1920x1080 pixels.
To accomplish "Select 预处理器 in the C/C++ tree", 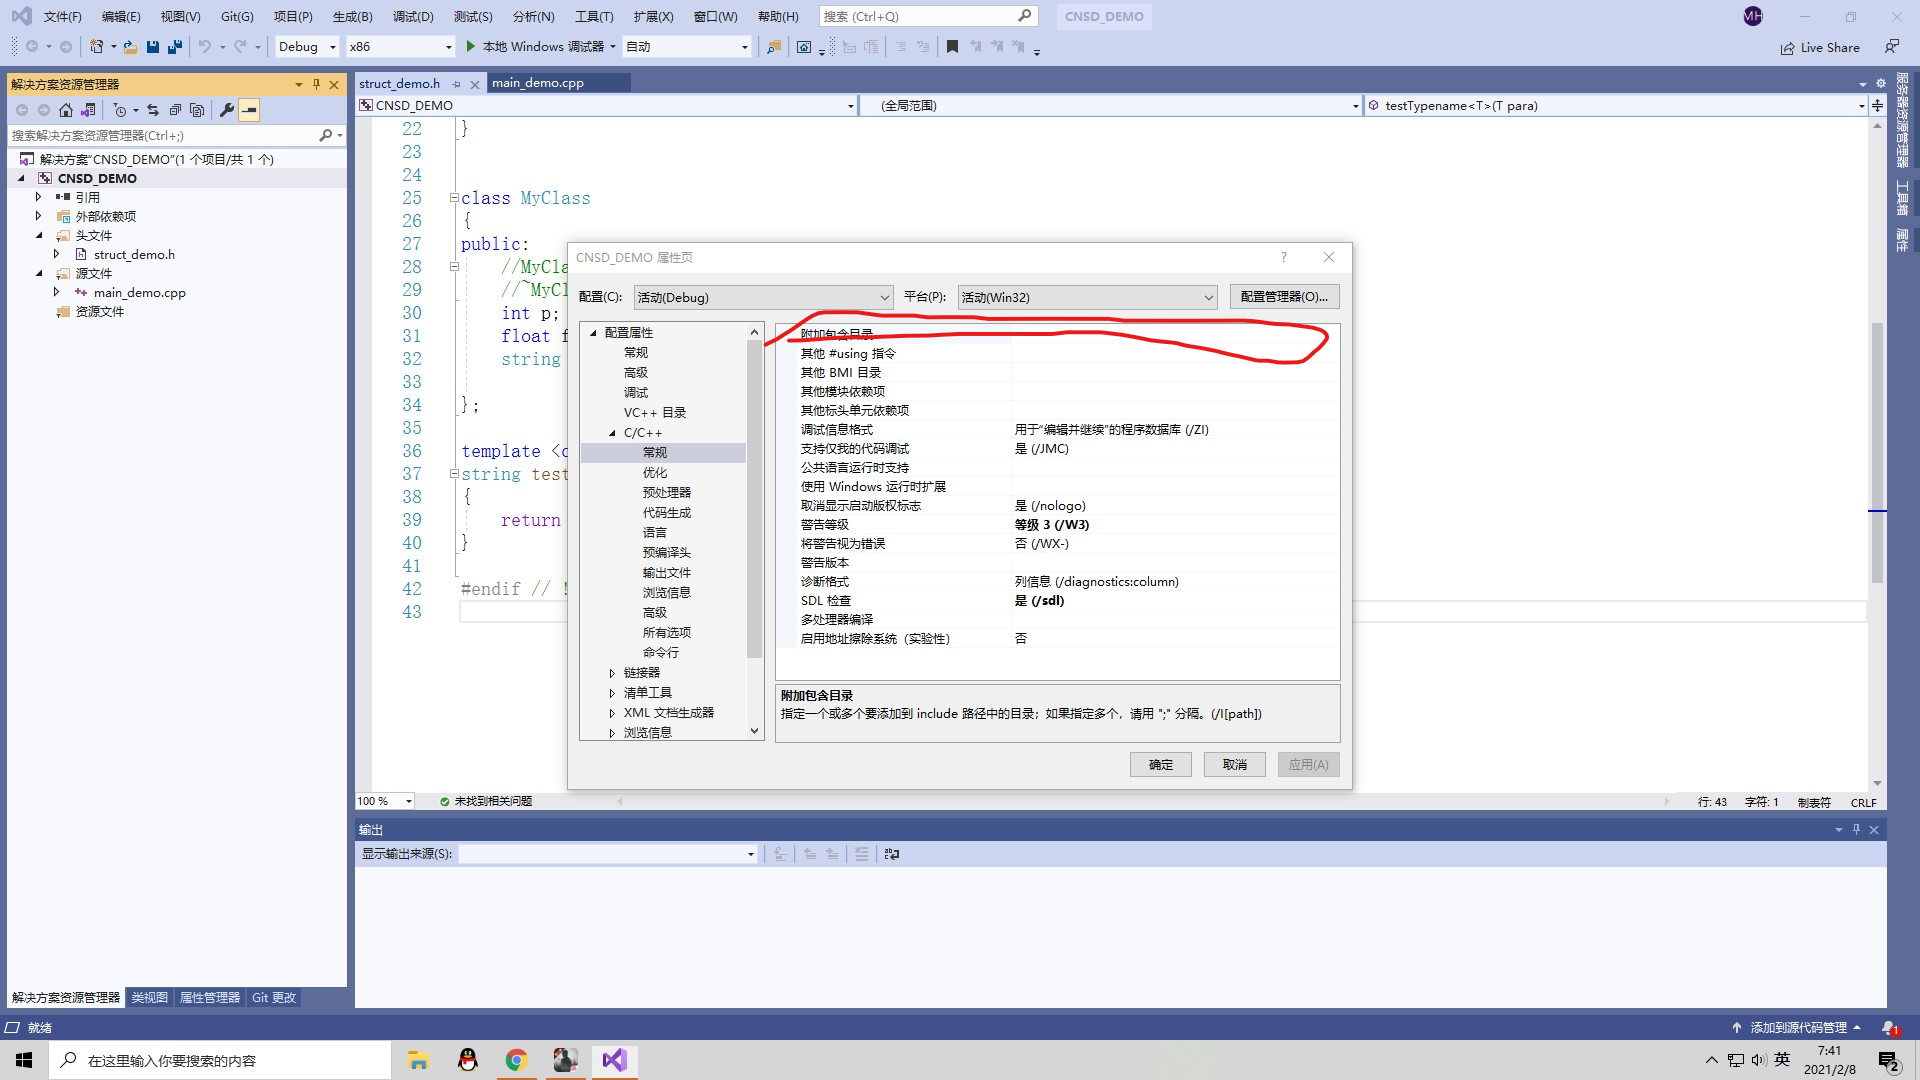I will click(x=666, y=493).
